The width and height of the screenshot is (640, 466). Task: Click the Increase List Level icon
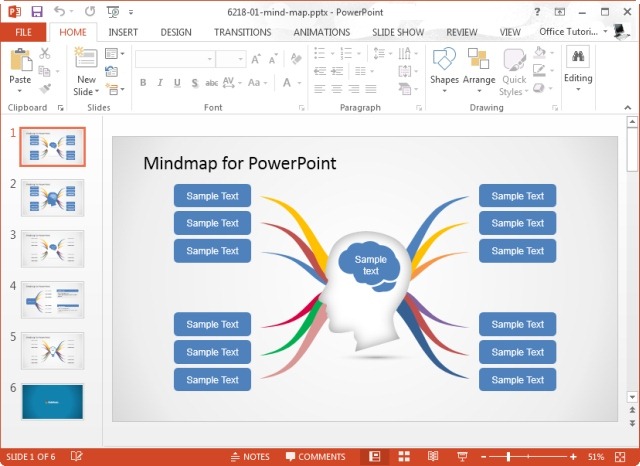coord(337,71)
